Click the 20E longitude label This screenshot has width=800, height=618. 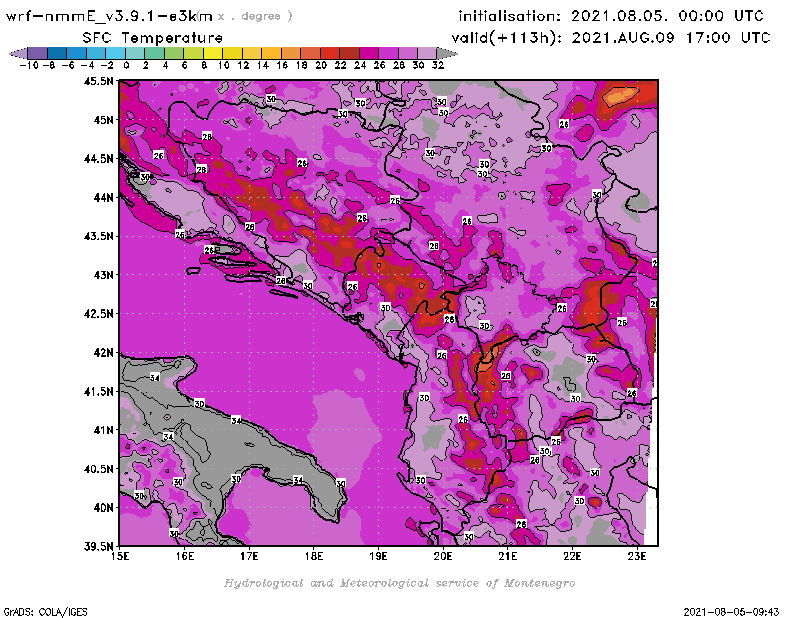click(443, 556)
